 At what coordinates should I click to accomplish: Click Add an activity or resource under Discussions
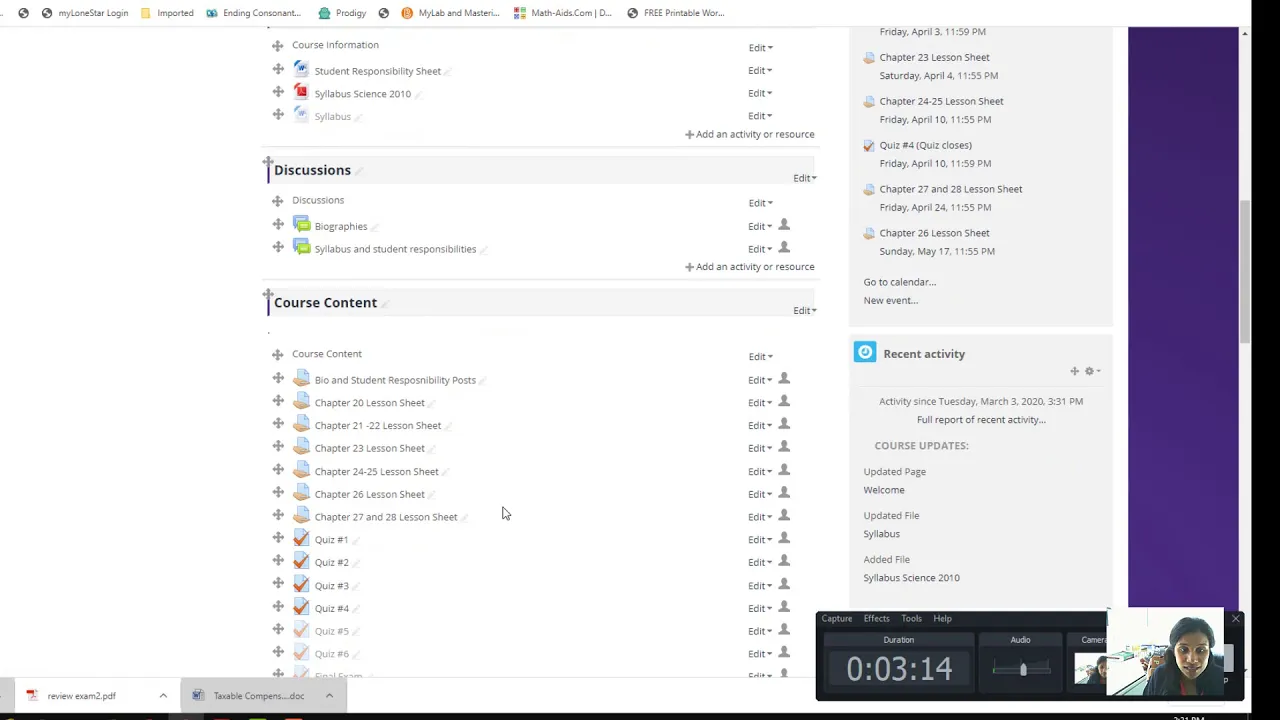749,267
